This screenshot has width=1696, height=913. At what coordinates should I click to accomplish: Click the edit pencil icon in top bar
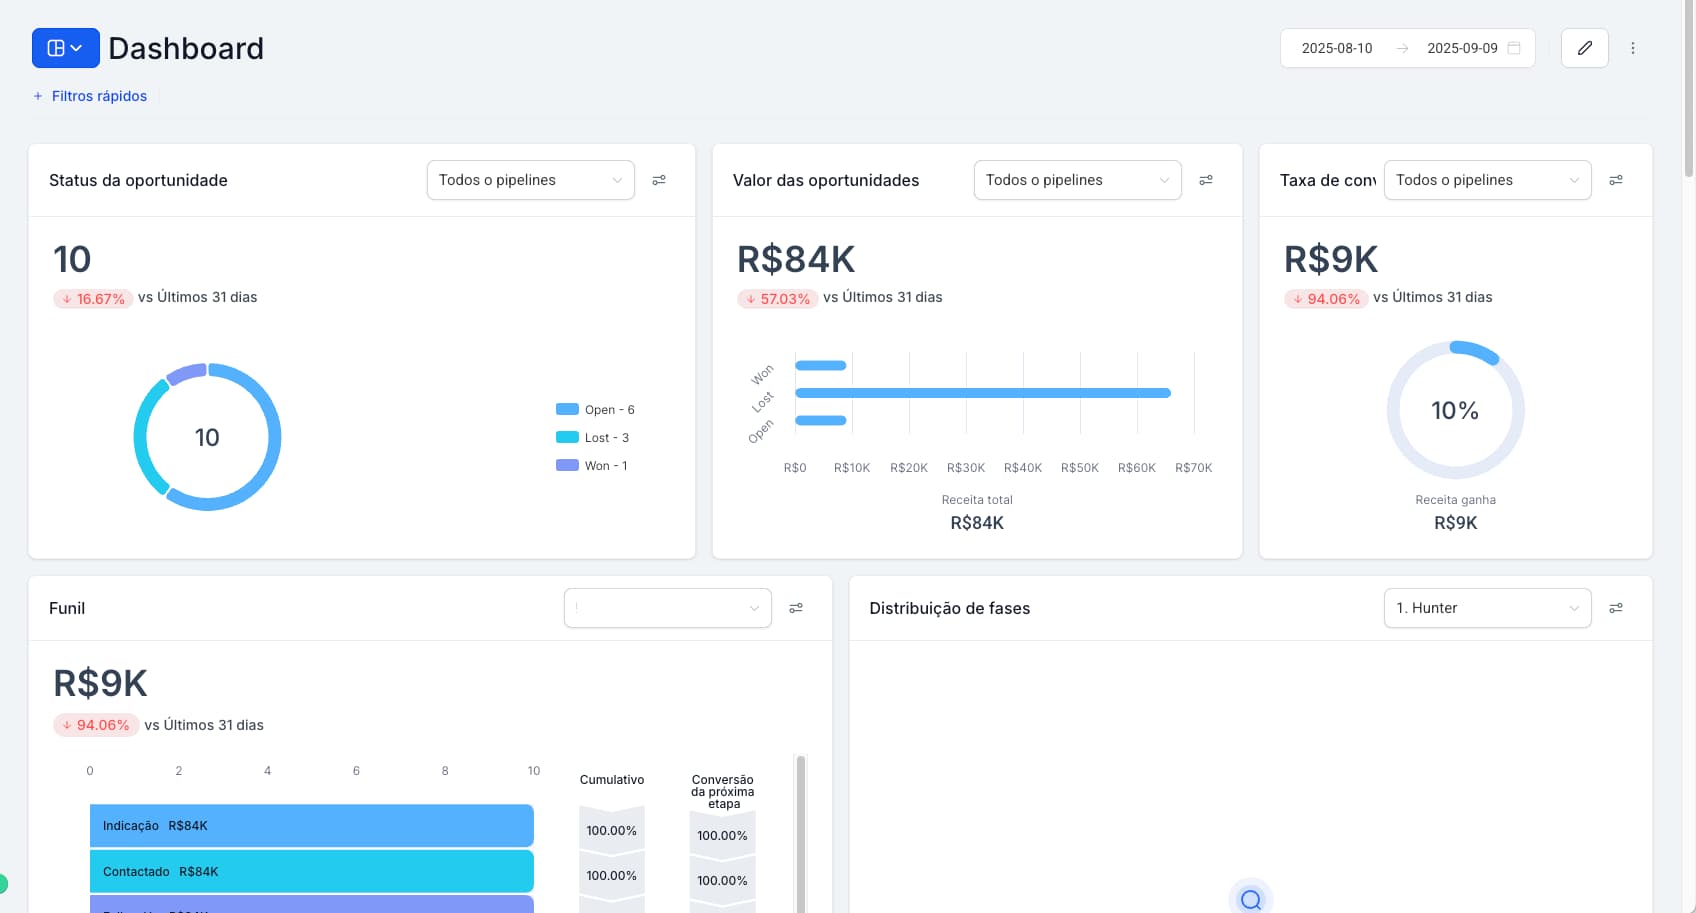[1584, 47]
